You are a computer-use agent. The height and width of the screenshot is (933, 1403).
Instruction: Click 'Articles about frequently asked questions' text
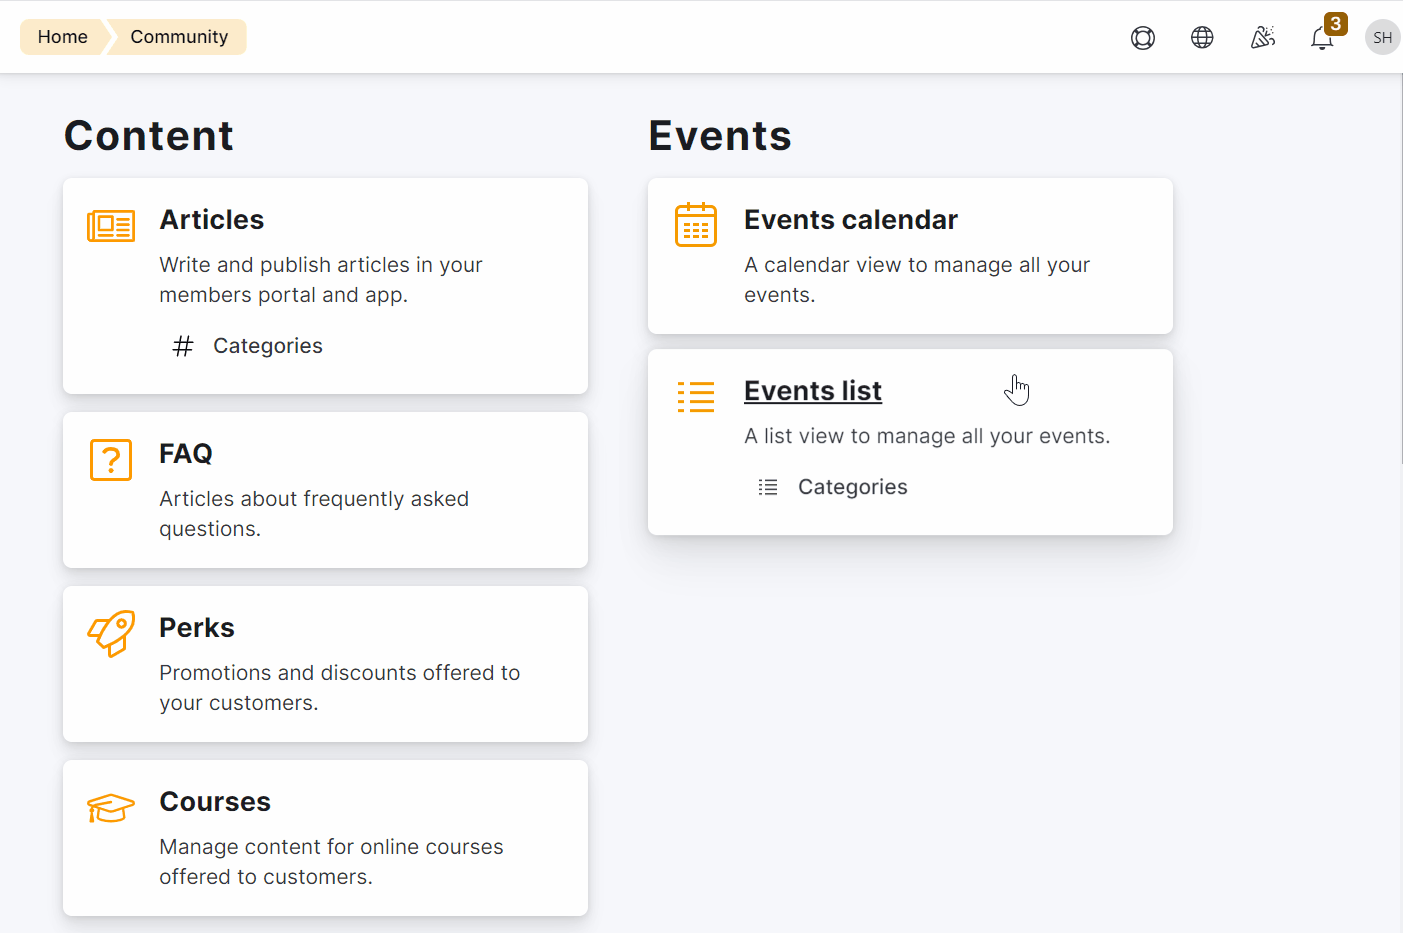click(x=314, y=514)
